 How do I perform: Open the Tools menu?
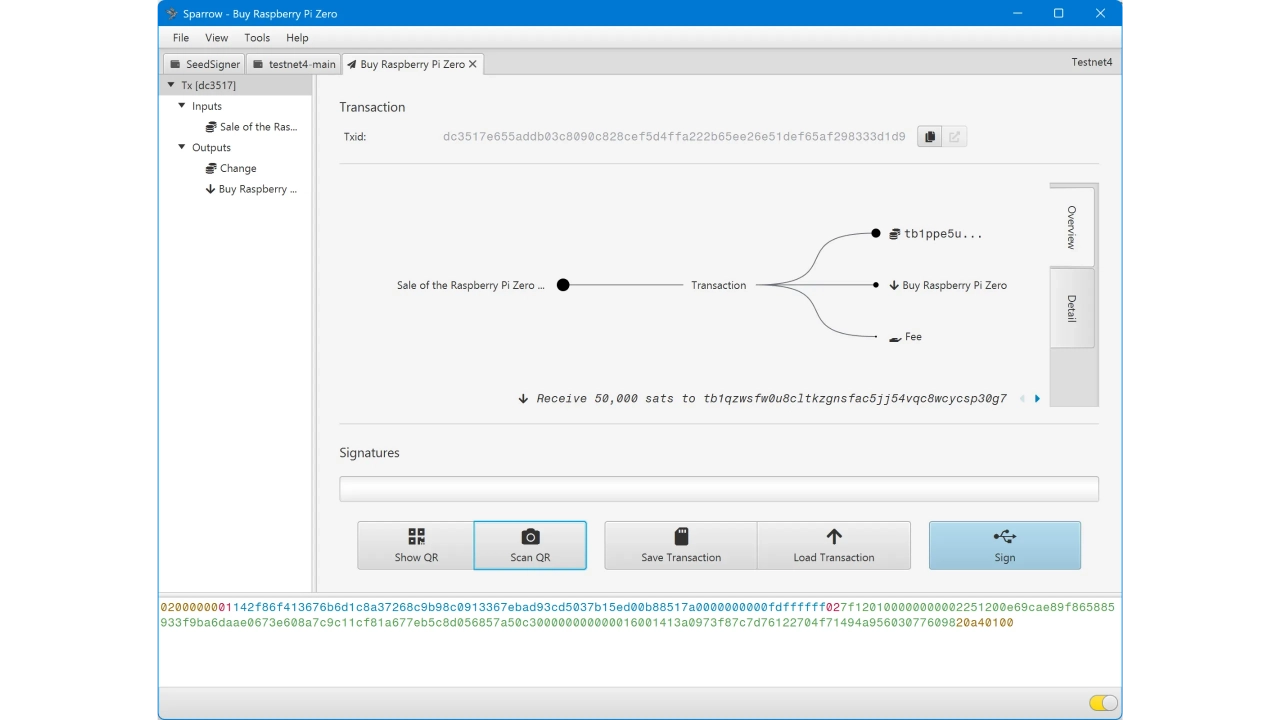[257, 38]
